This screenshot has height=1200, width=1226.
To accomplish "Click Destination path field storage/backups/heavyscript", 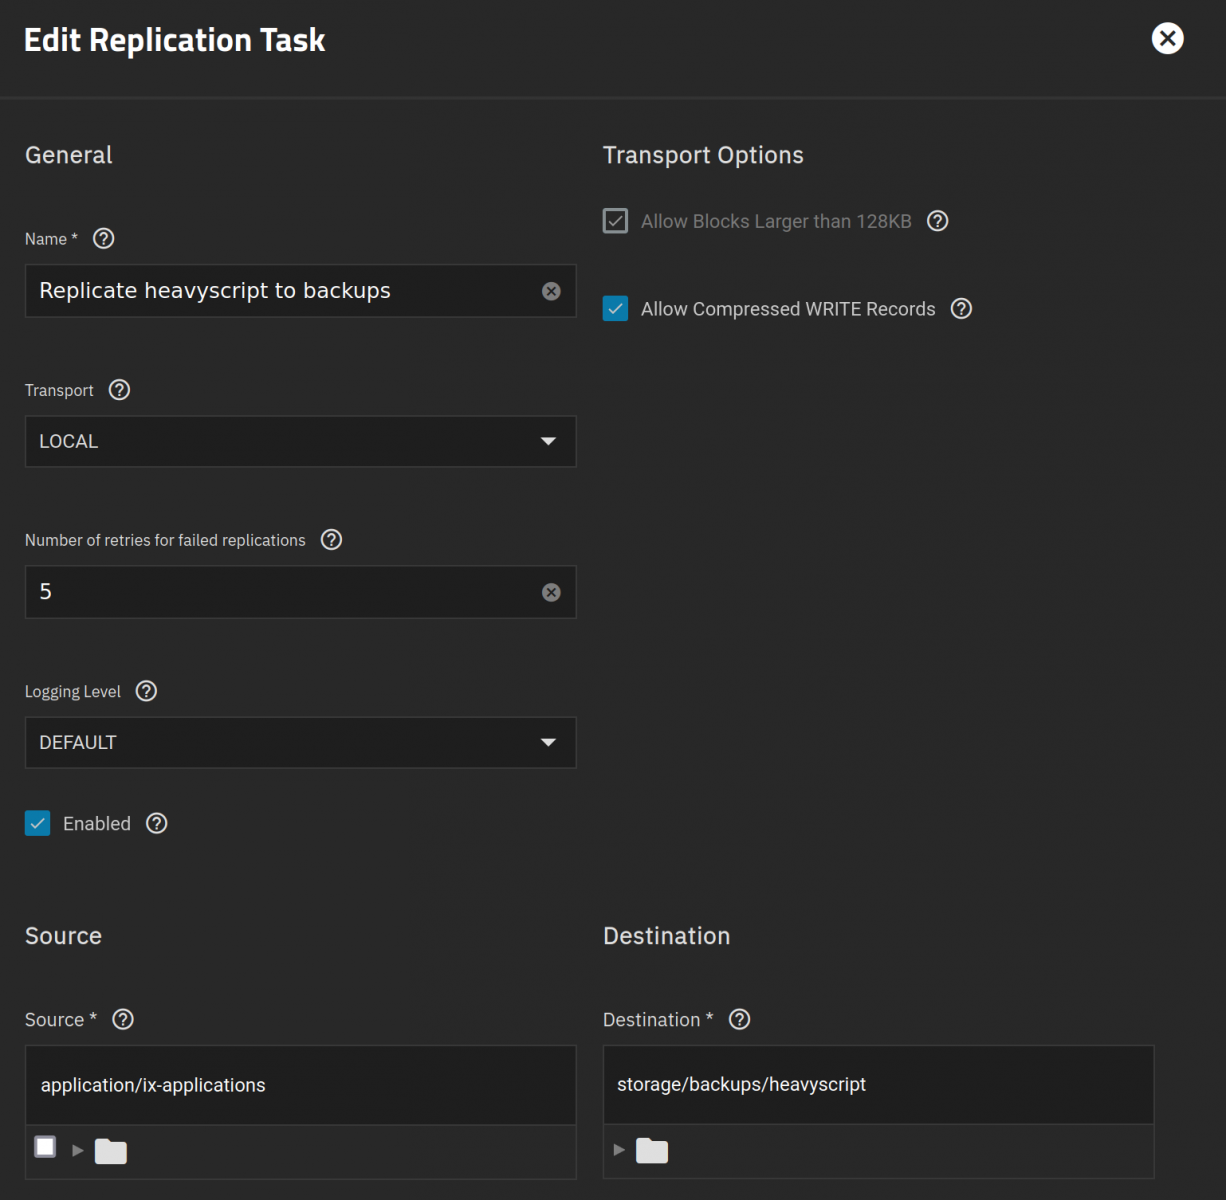I will point(878,1085).
